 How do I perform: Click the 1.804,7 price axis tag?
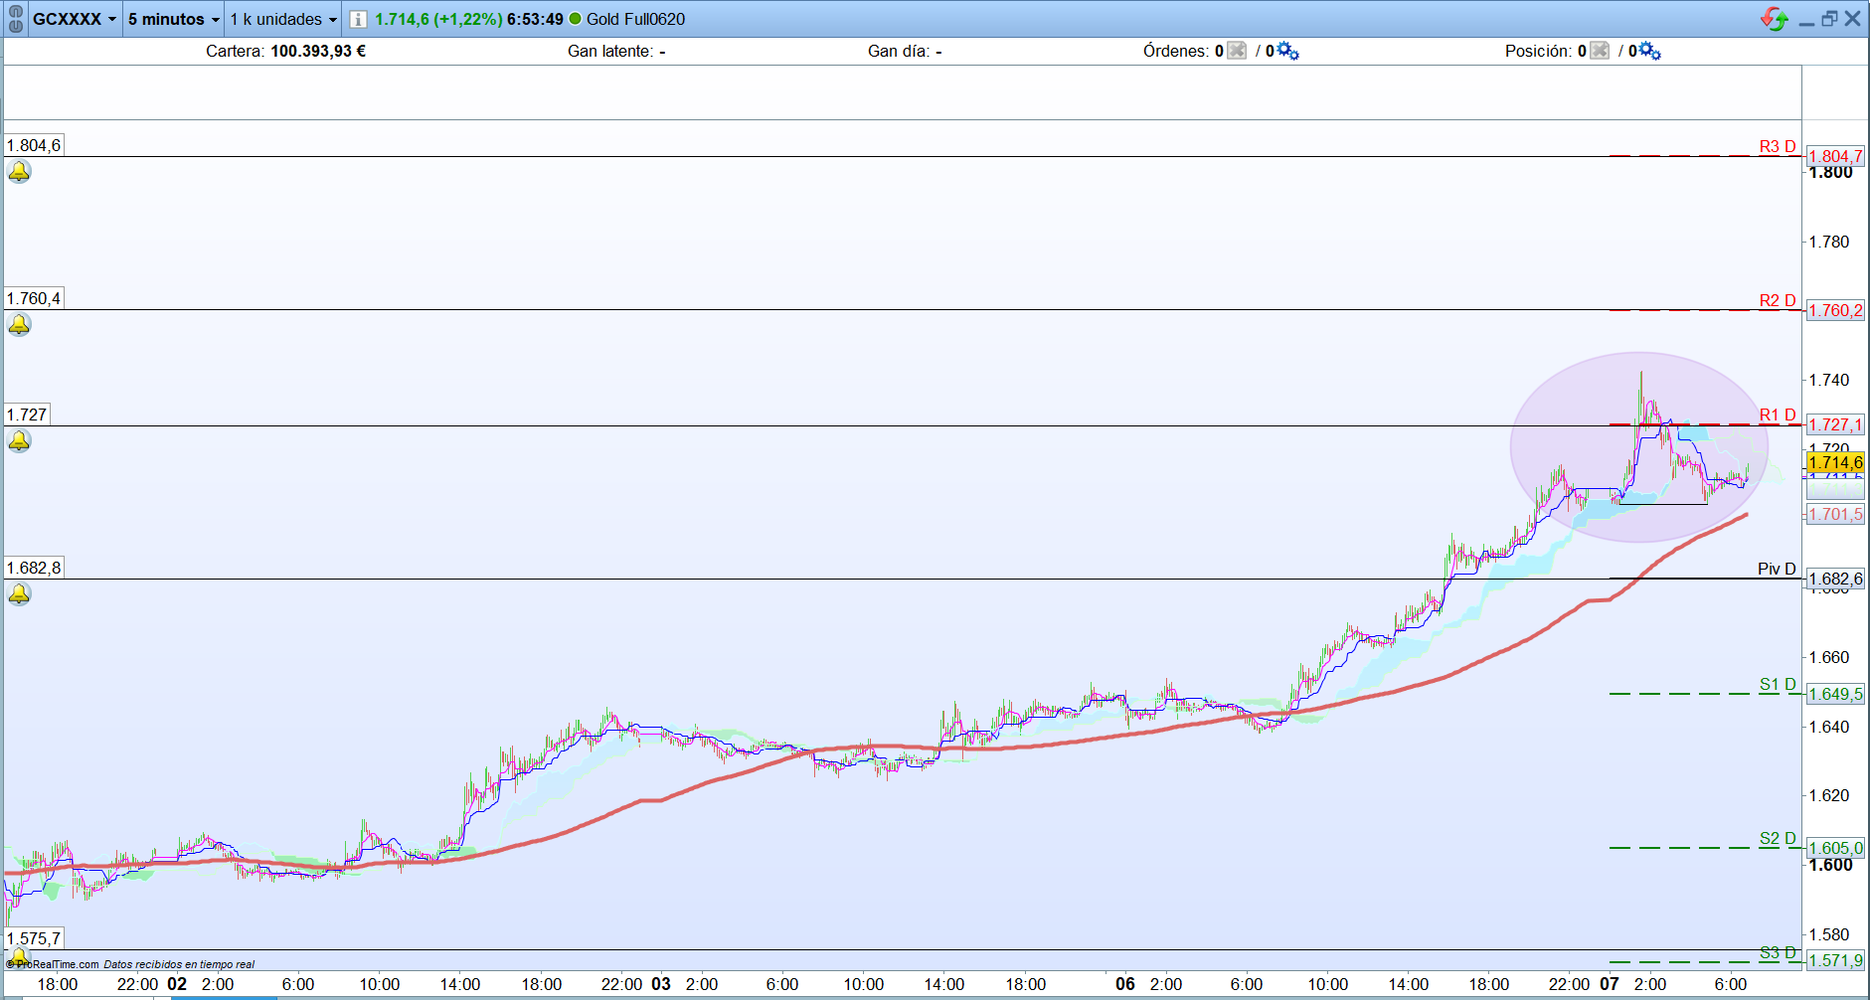(x=1835, y=156)
